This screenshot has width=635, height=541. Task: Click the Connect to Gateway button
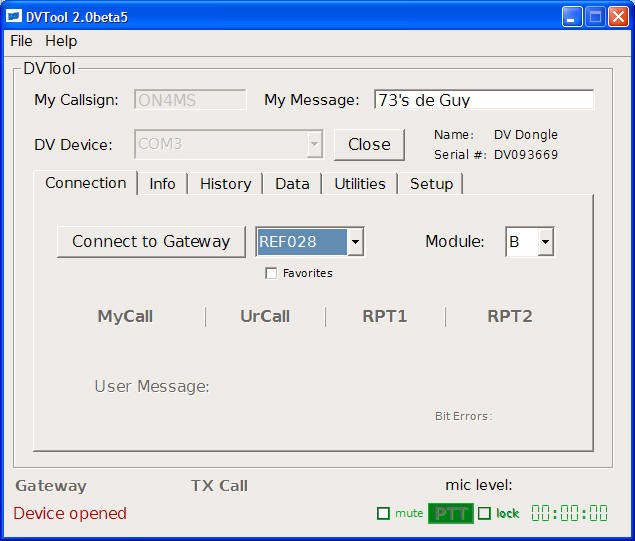pos(151,241)
